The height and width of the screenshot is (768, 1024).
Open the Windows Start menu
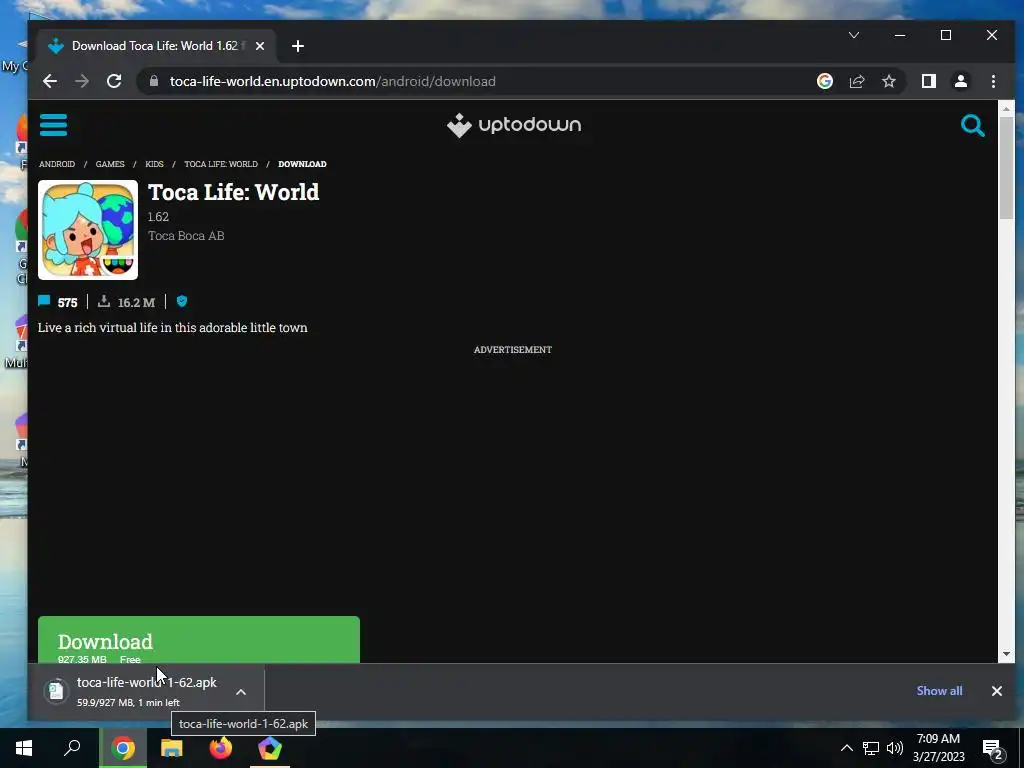pyautogui.click(x=24, y=748)
